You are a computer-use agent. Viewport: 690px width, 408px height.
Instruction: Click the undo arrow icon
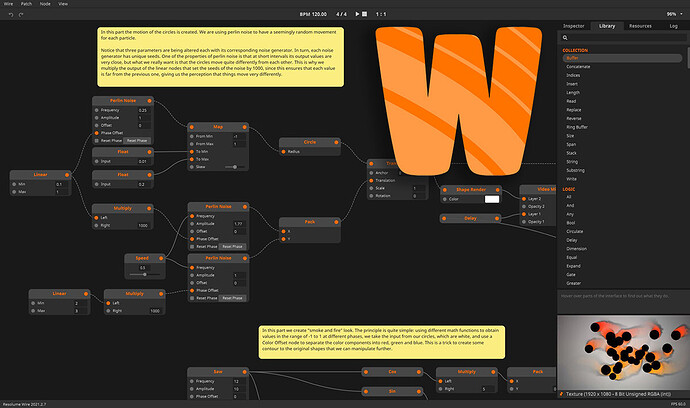[x=11, y=15]
